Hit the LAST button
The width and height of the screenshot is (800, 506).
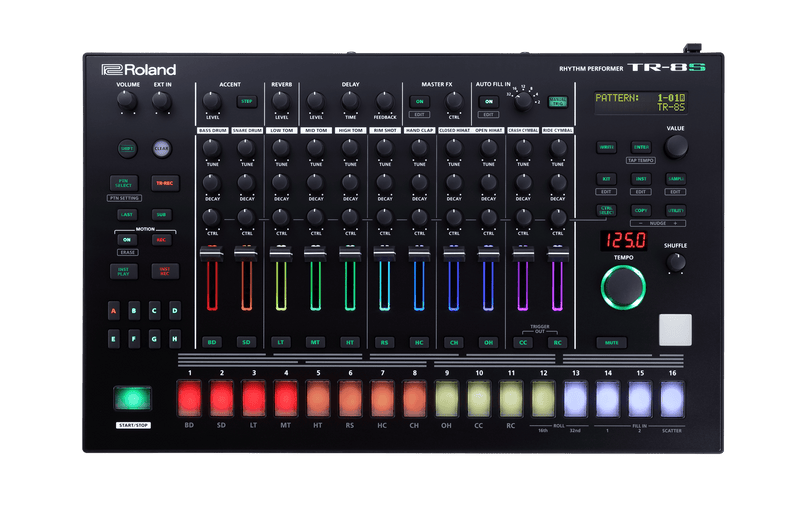point(127,215)
